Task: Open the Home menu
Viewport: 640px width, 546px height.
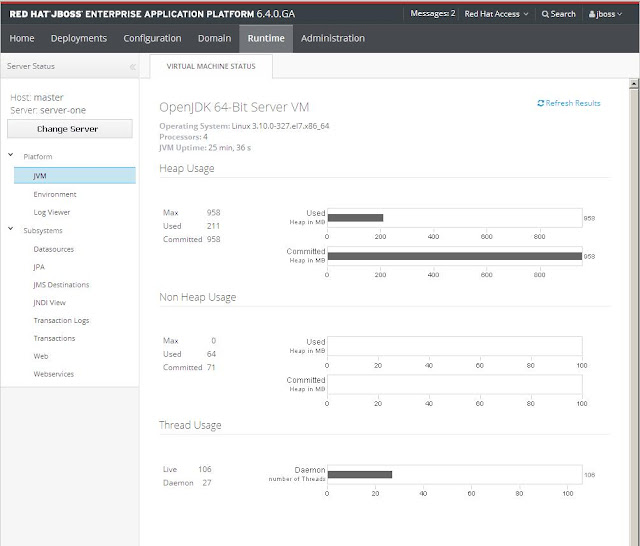Action: pos(22,38)
